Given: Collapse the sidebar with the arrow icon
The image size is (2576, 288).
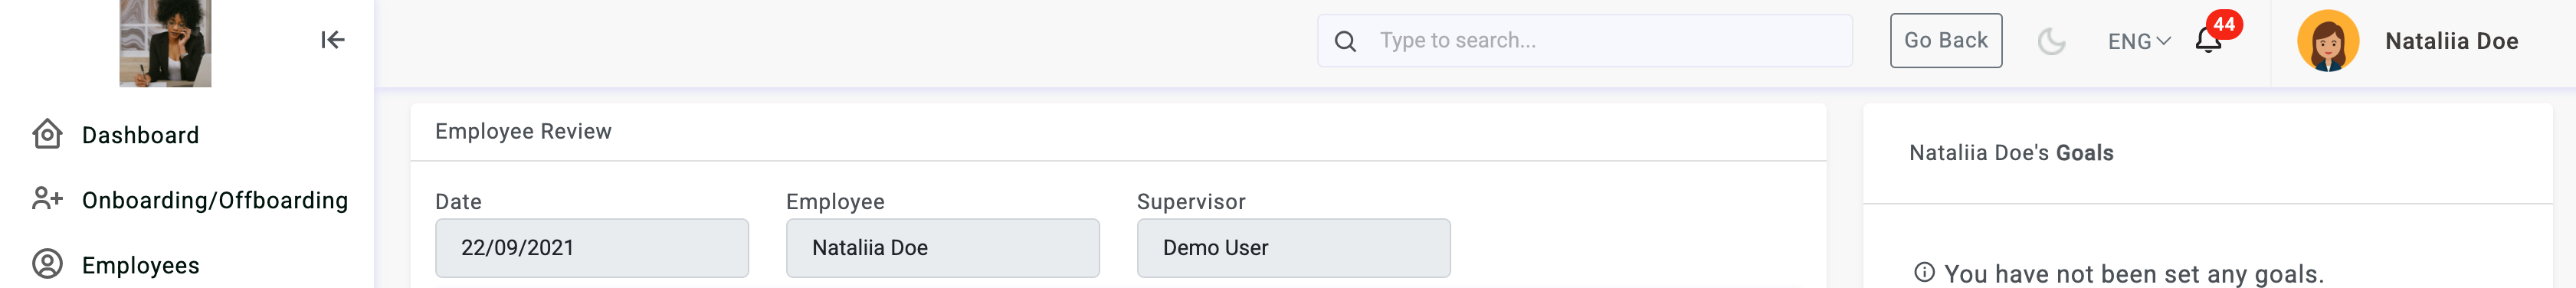Looking at the screenshot, I should [332, 40].
